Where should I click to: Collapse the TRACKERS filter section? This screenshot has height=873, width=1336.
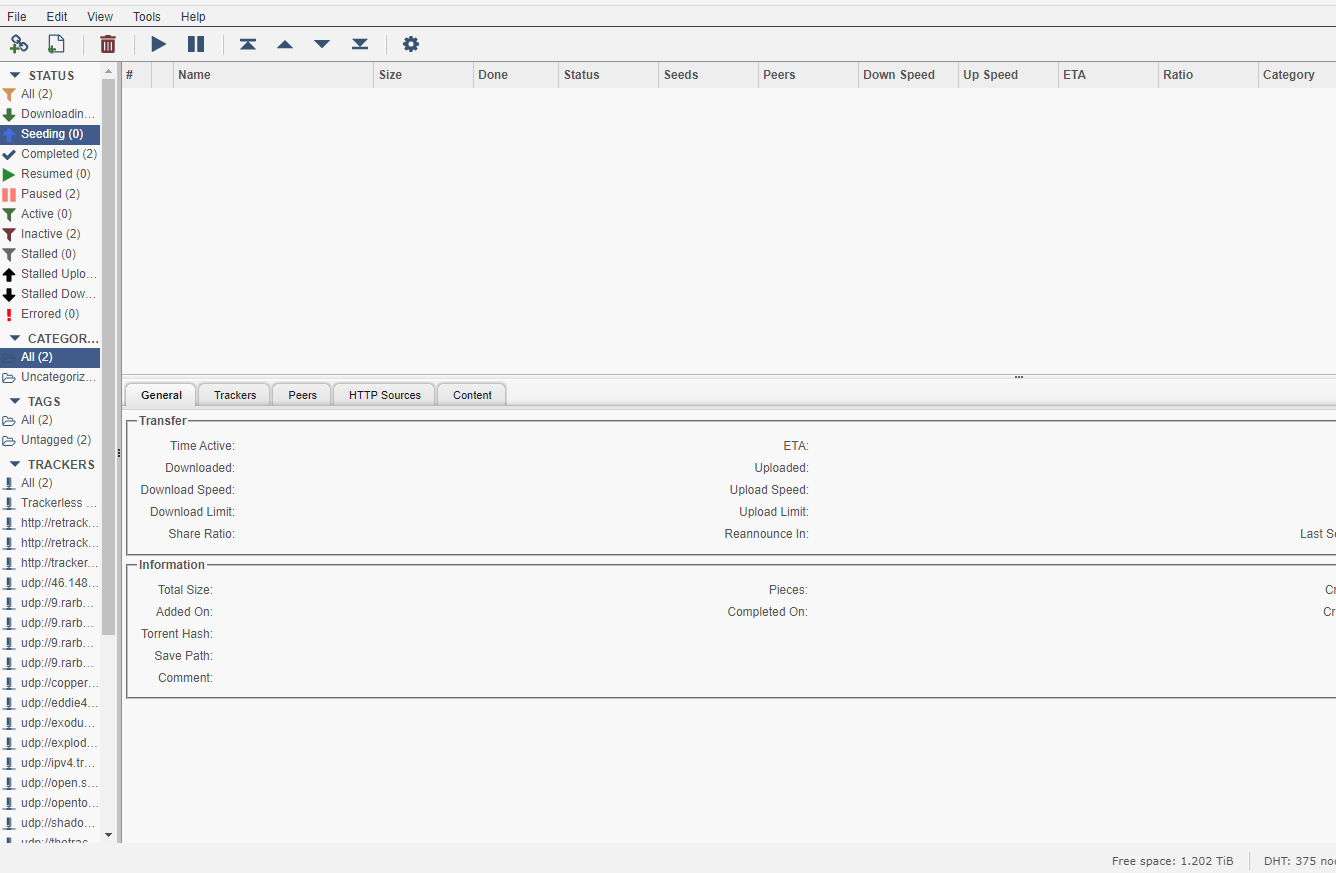point(15,464)
